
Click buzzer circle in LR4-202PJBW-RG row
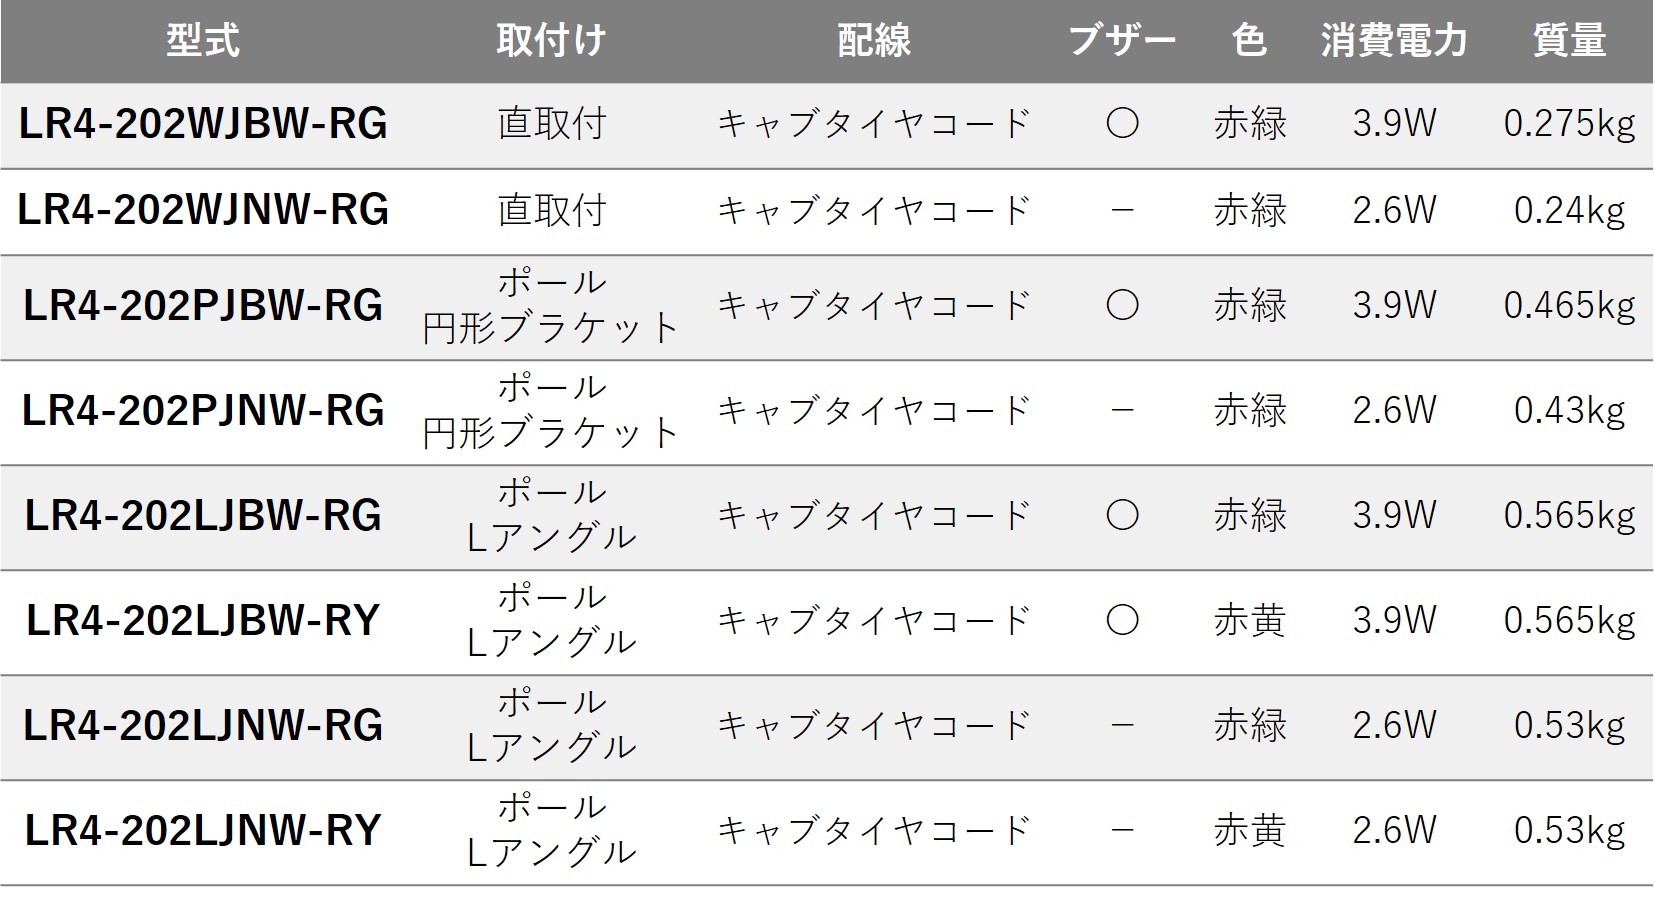click(1122, 306)
